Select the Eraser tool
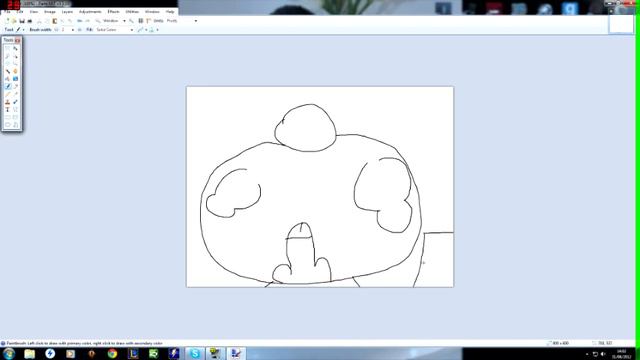640x360 pixels. pyautogui.click(x=16, y=86)
